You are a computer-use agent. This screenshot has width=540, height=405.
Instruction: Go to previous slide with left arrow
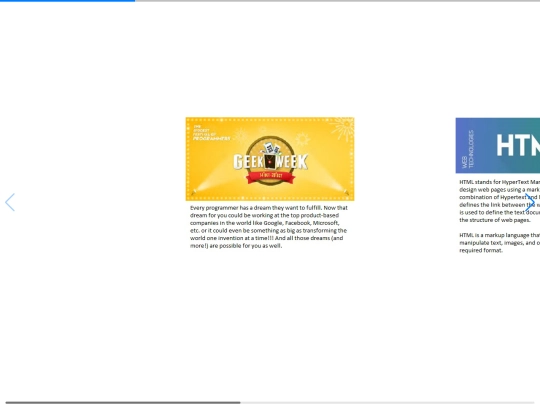(x=10, y=202)
